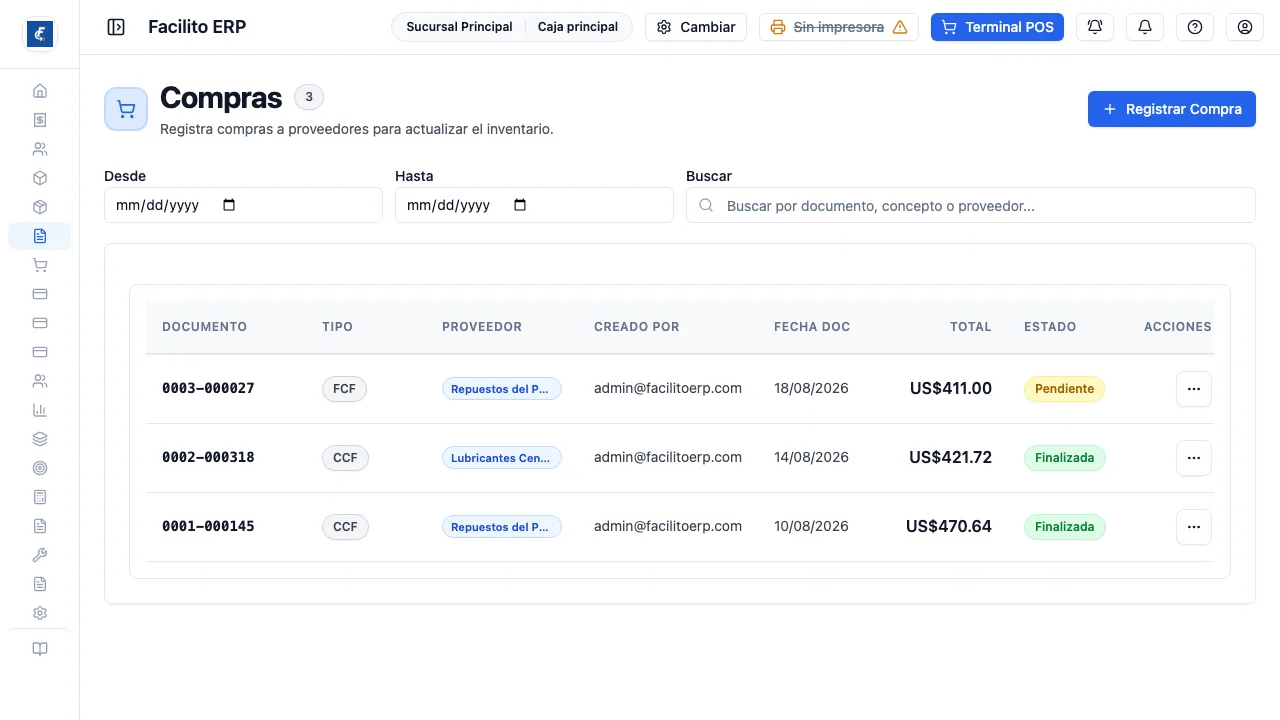Open the plain bell notifications icon
1280x720 pixels.
click(1145, 27)
